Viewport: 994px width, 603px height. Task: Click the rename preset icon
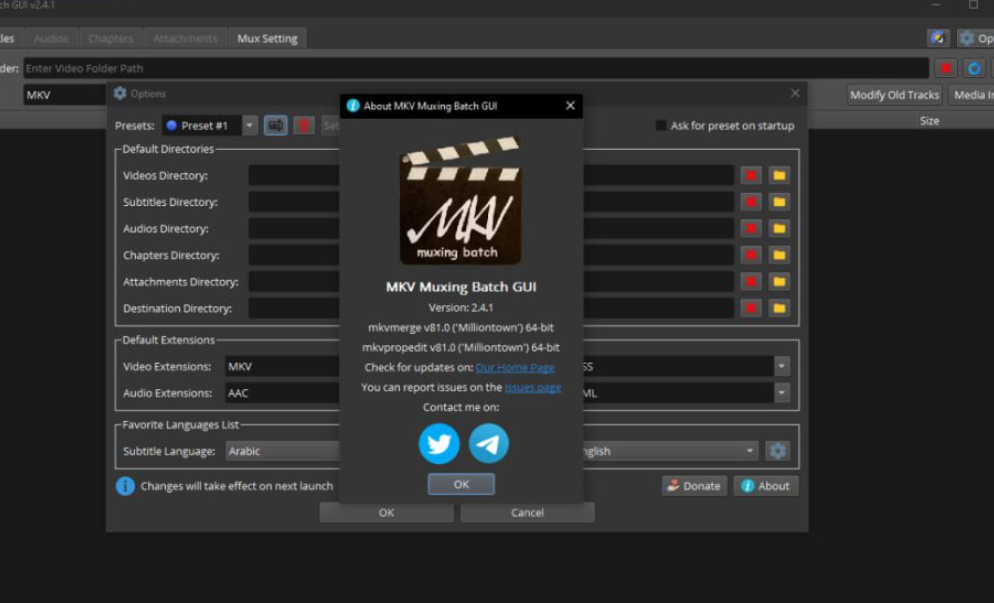[x=275, y=126]
